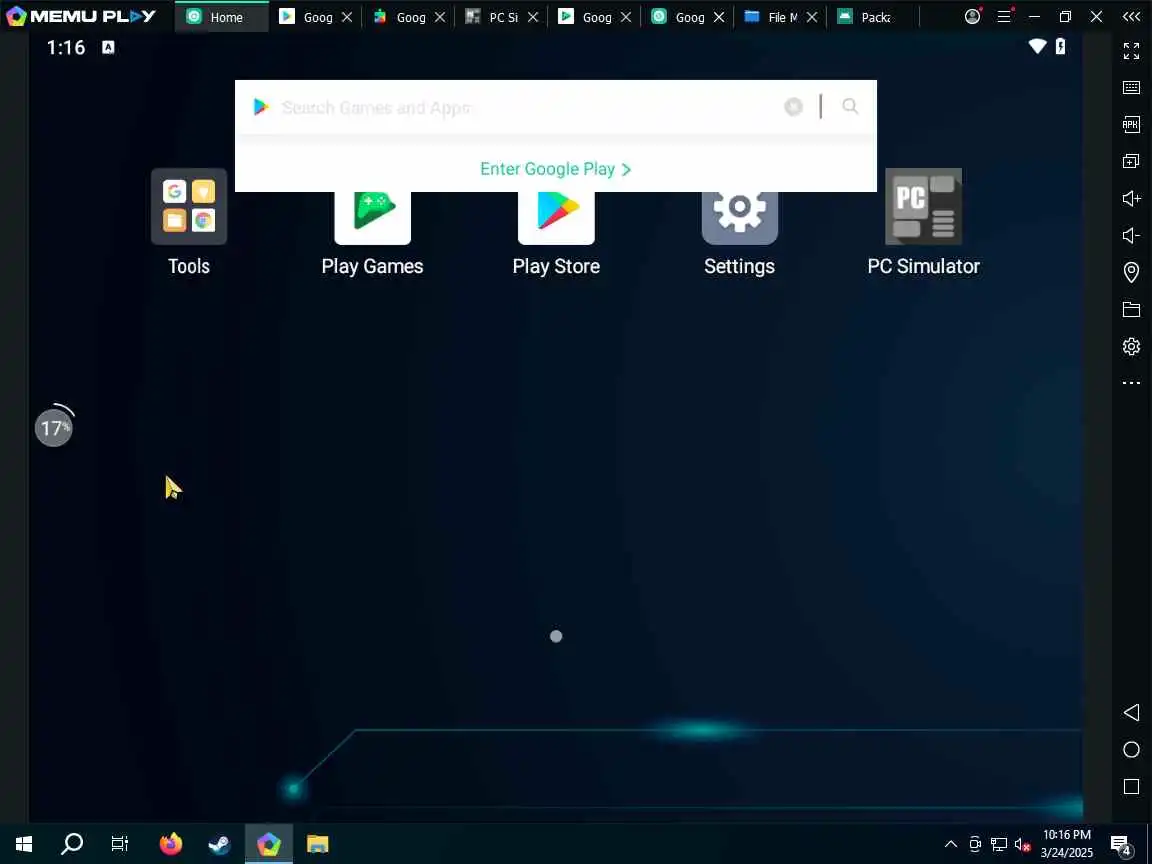The height and width of the screenshot is (864, 1152).
Task: Click the Enter Google Play link
Action: coord(555,169)
